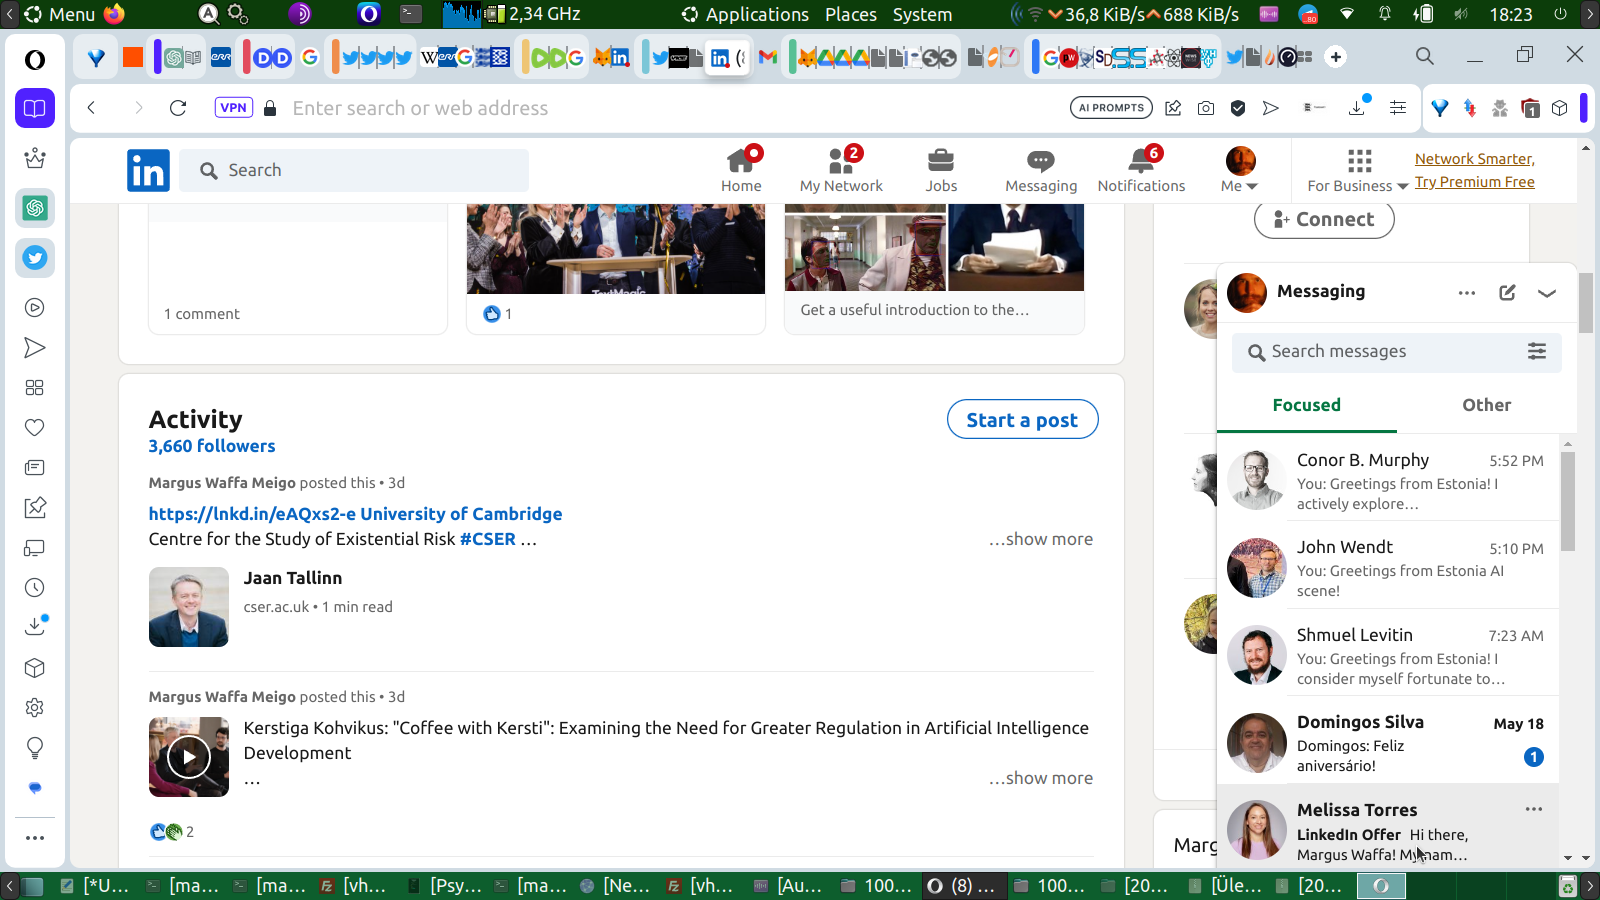Open the Network Smarter link
The image size is (1600, 900).
click(x=1474, y=159)
